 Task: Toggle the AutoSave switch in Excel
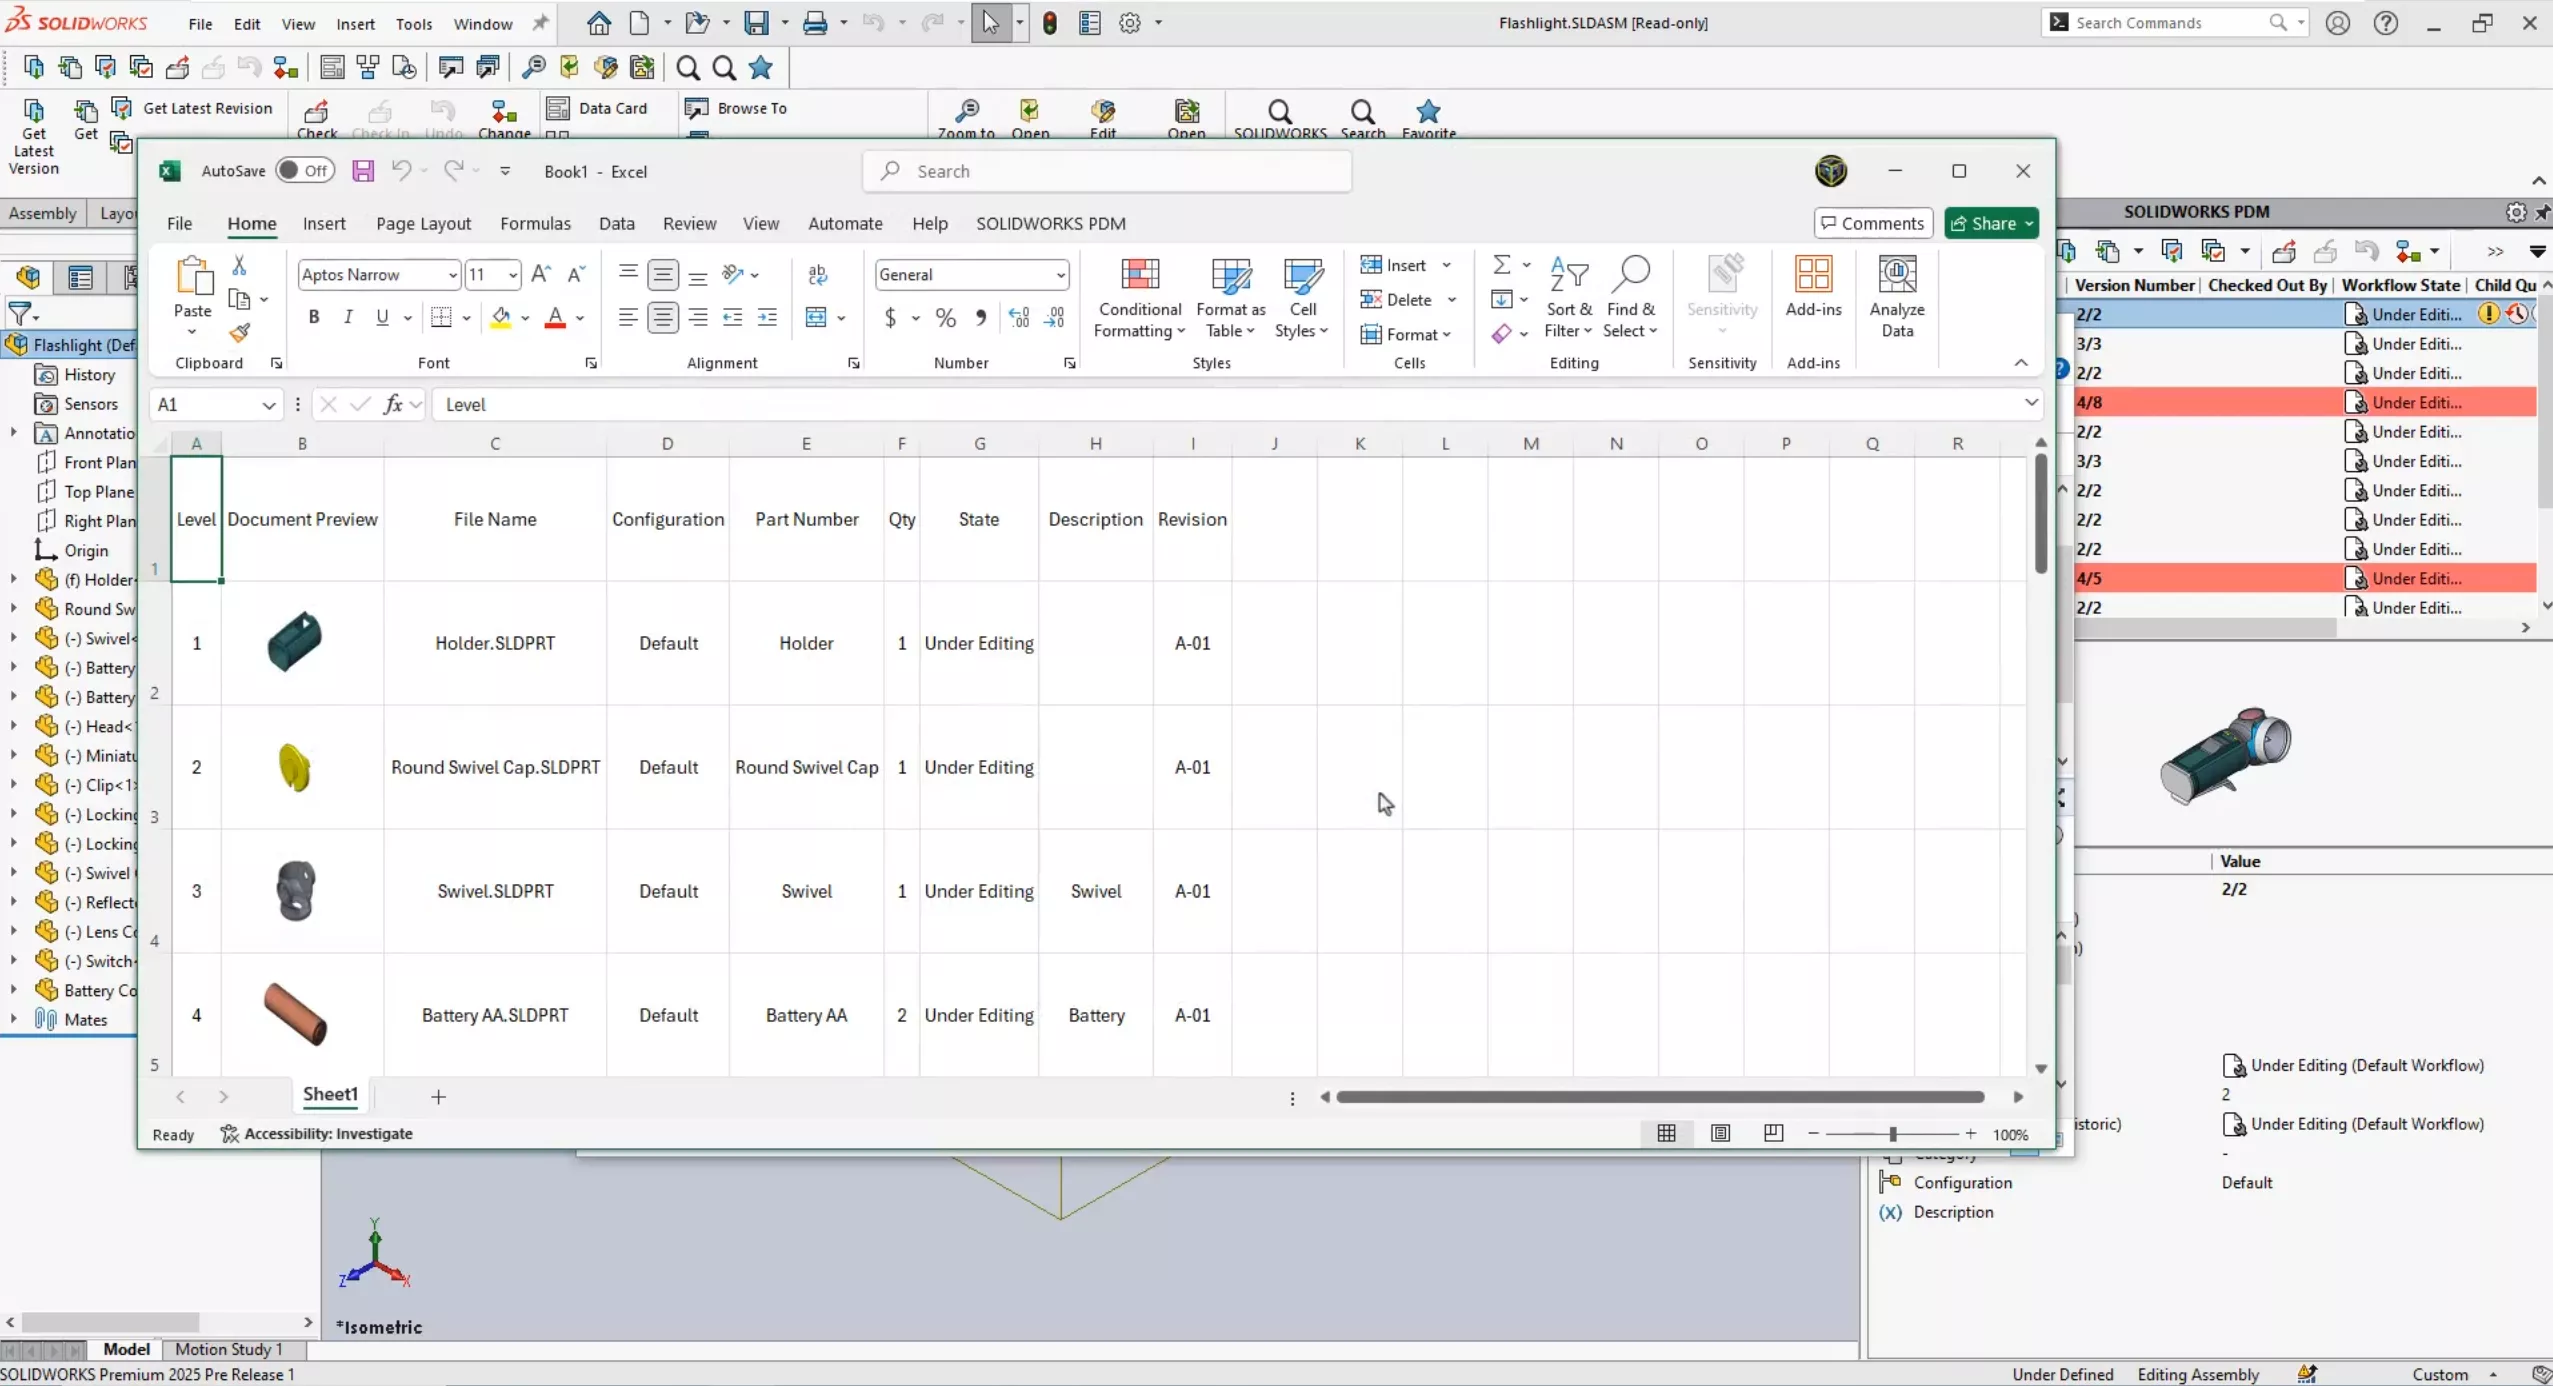(x=305, y=171)
